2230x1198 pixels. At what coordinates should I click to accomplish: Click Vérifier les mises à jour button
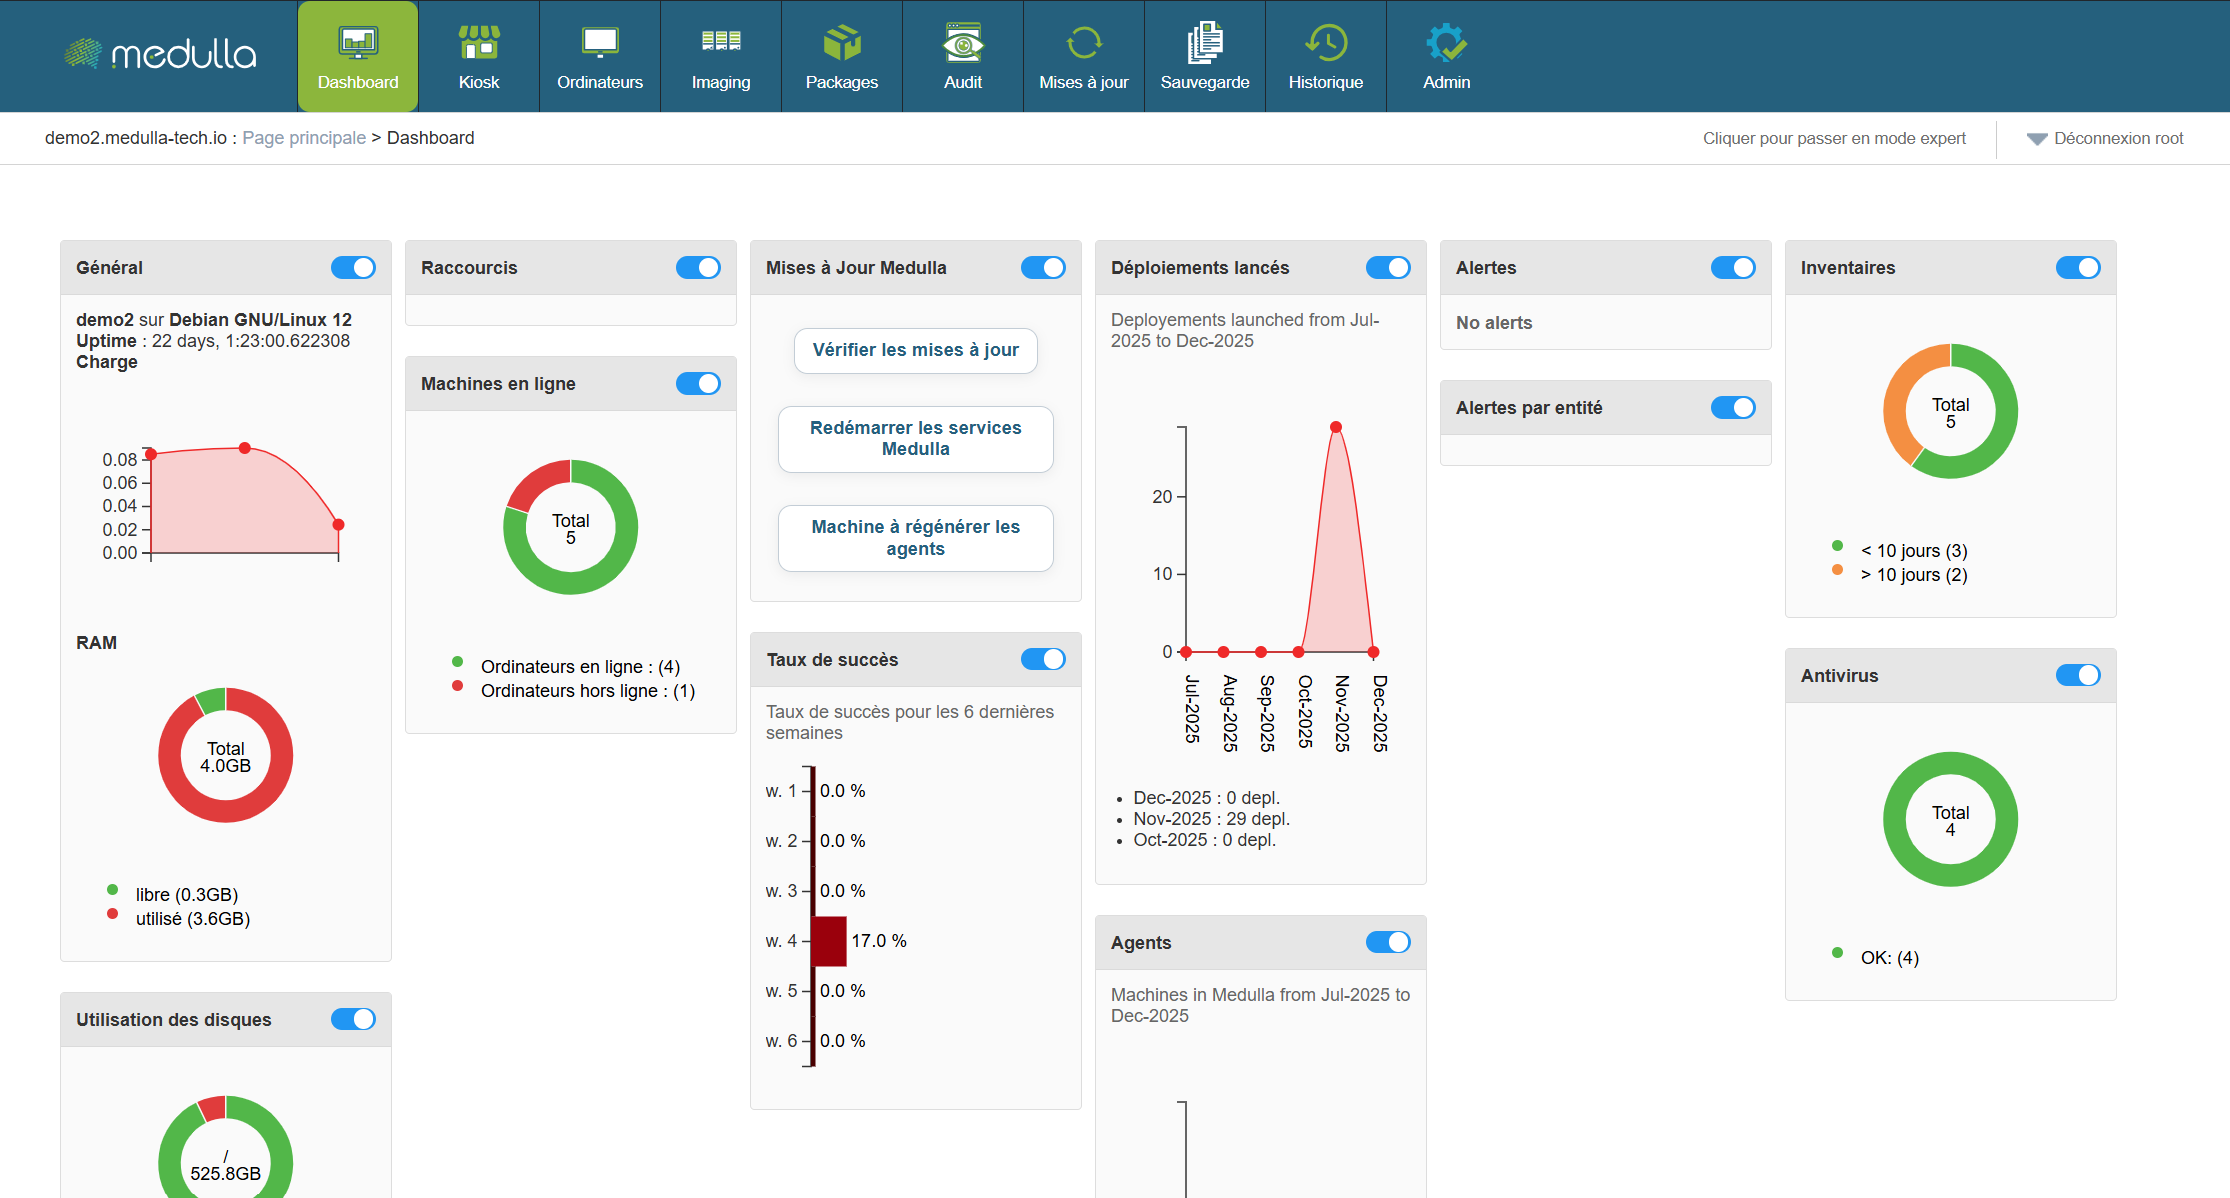tap(915, 350)
